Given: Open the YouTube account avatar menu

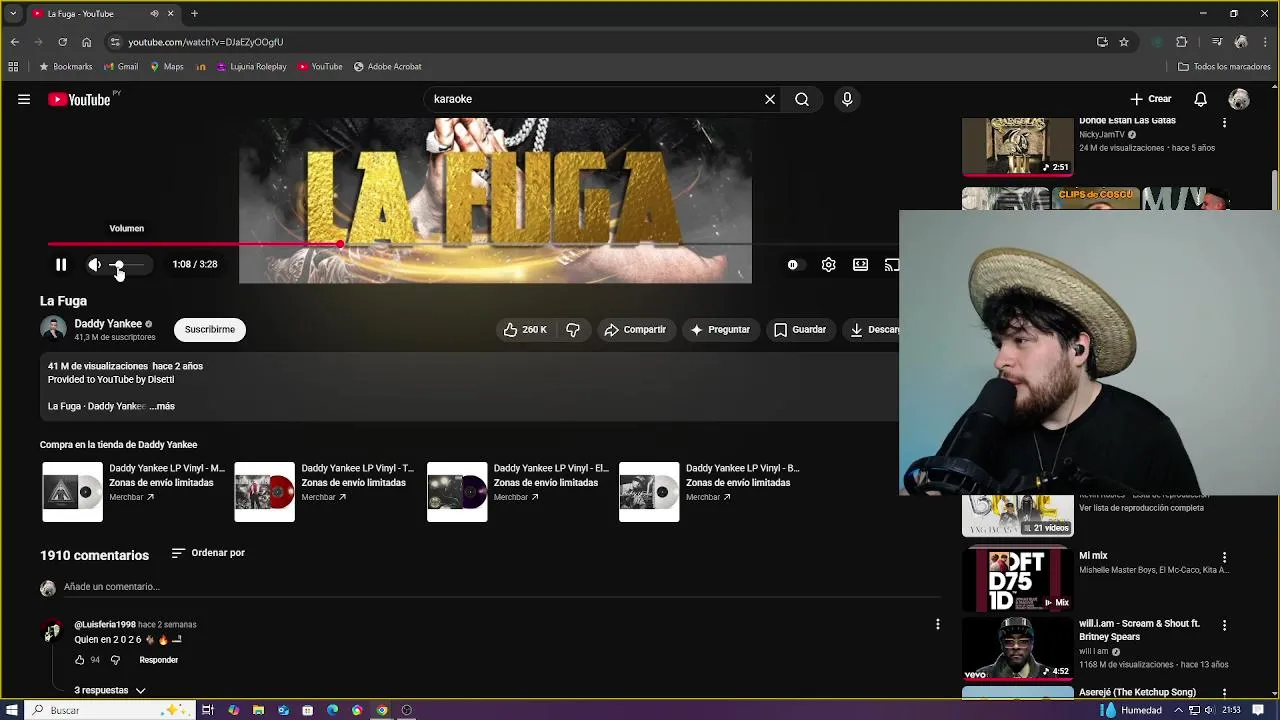Looking at the screenshot, I should click(x=1239, y=99).
